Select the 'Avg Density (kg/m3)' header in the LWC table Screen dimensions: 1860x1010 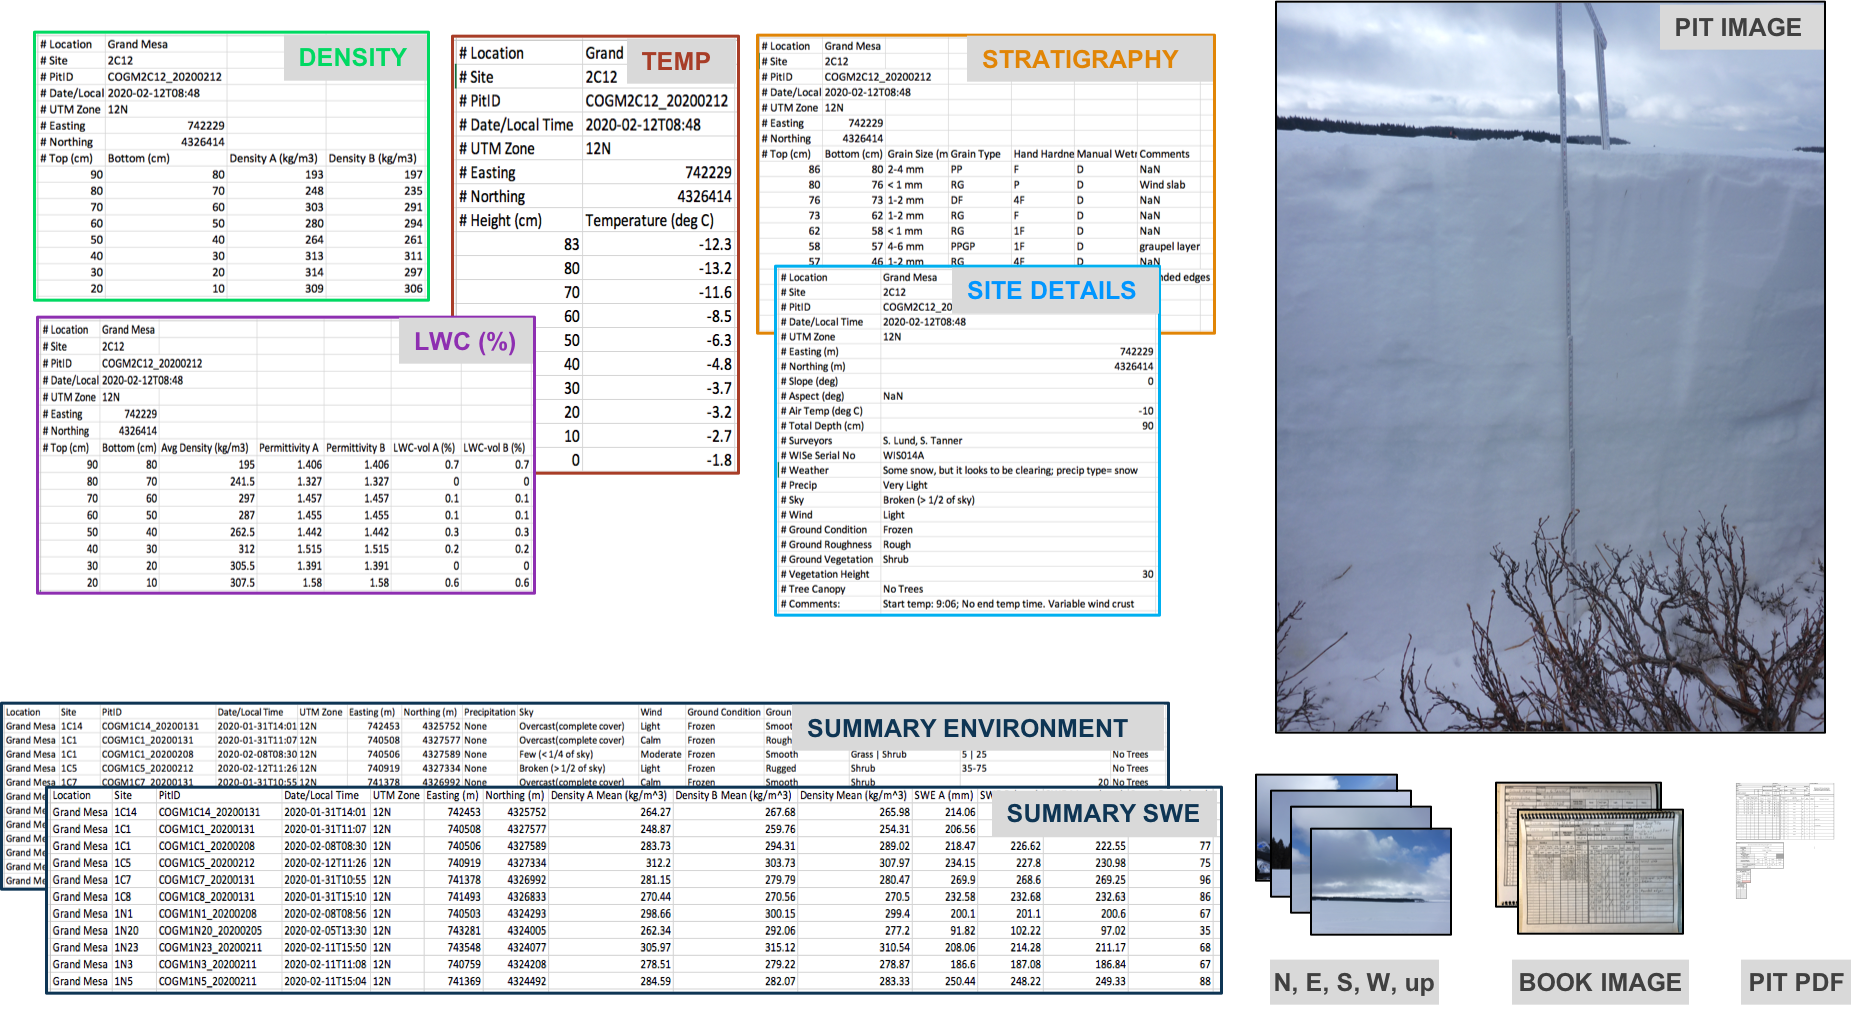point(204,448)
